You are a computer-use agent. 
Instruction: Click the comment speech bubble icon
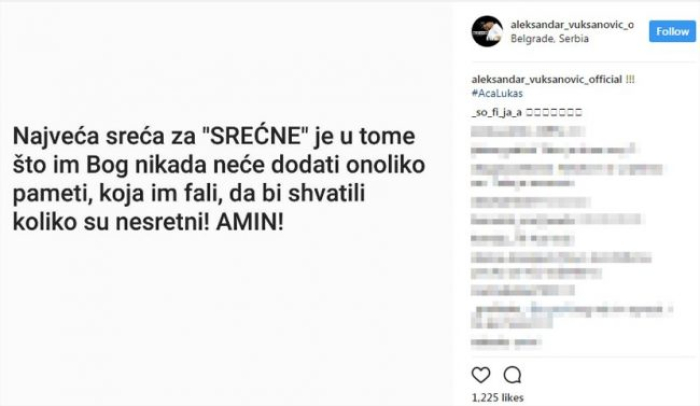coord(512,375)
